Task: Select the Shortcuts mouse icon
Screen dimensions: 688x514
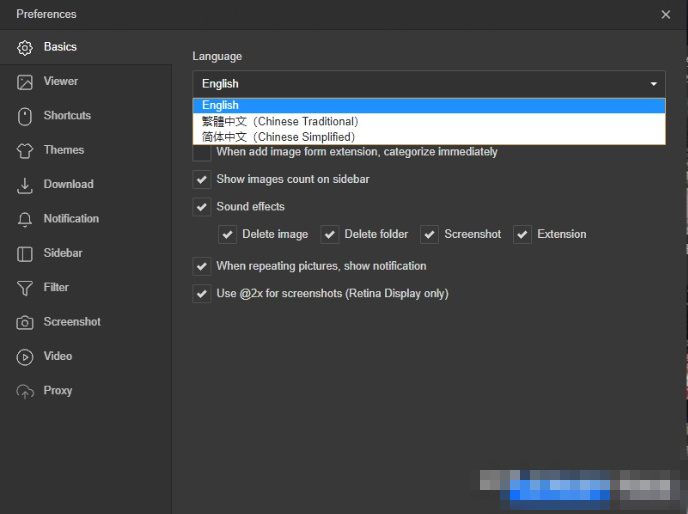Action: point(25,116)
